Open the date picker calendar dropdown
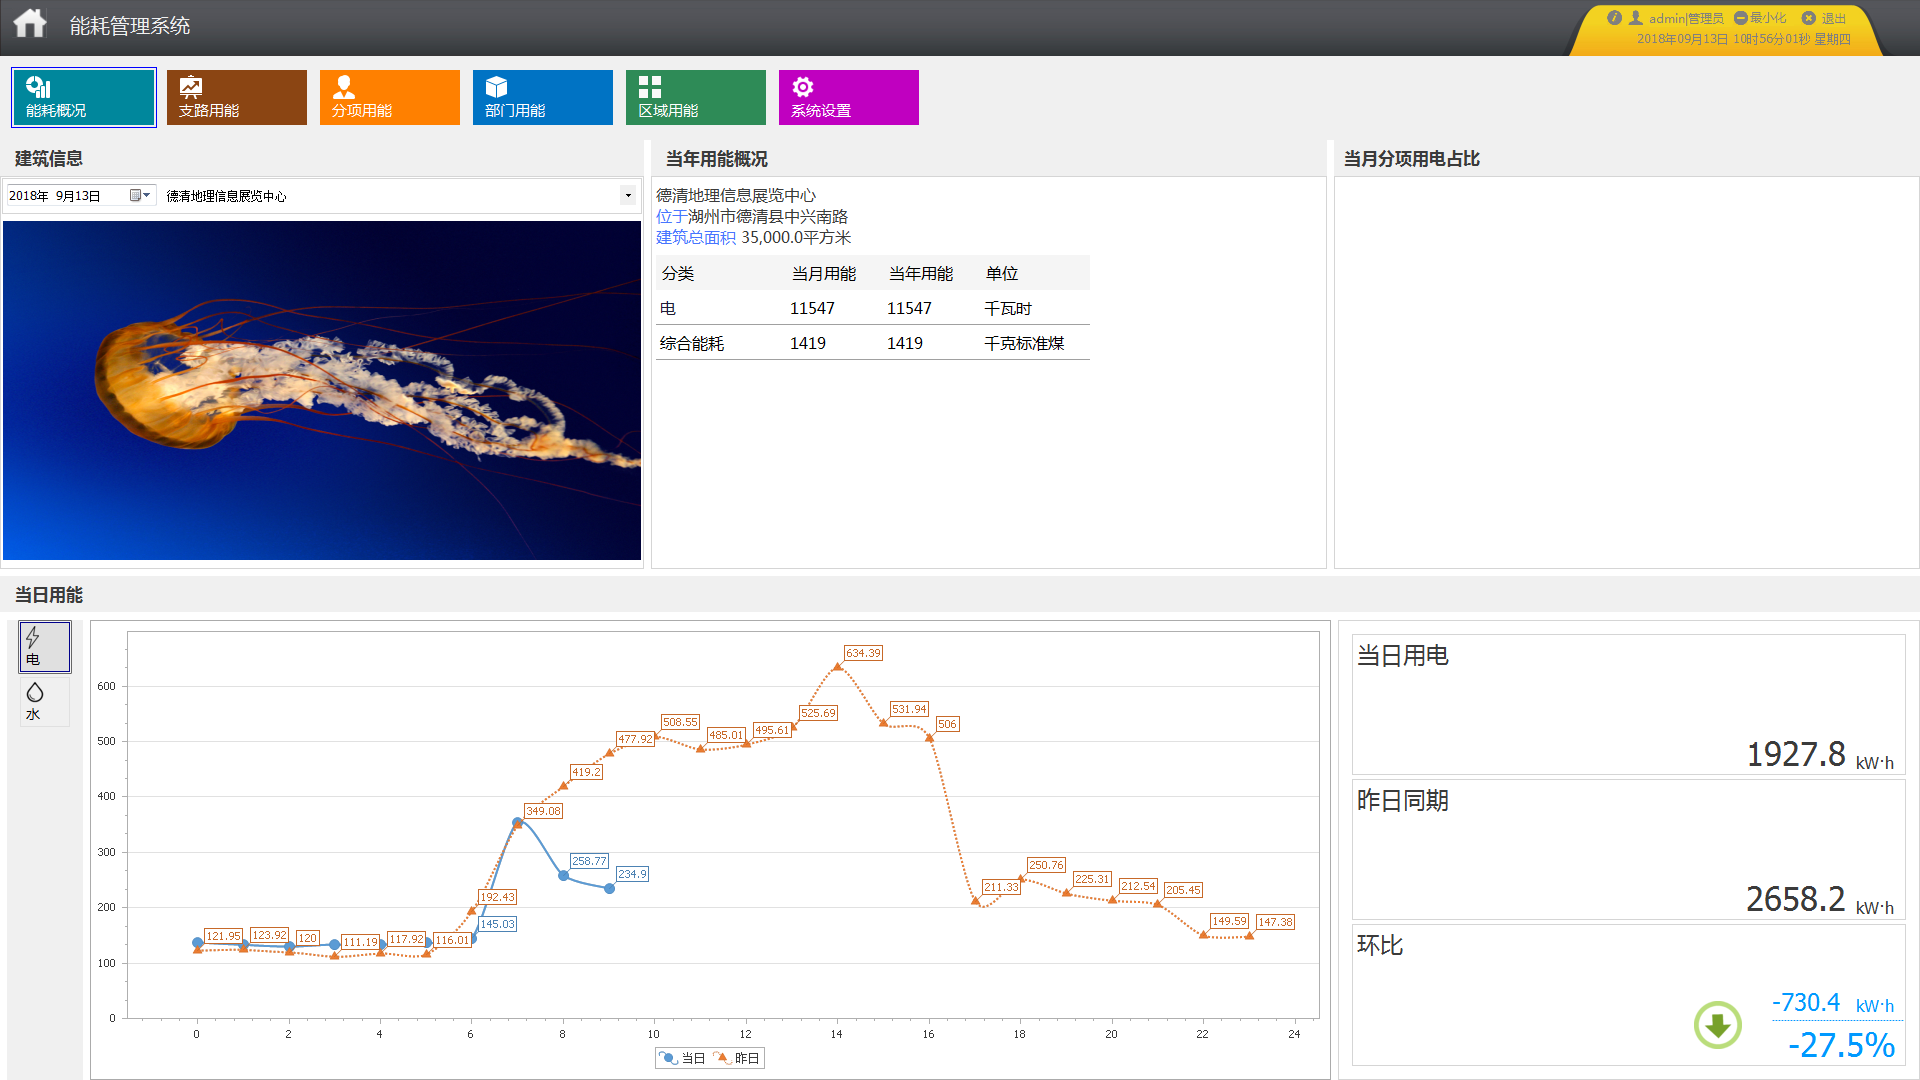This screenshot has height=1080, width=1920. (x=140, y=196)
